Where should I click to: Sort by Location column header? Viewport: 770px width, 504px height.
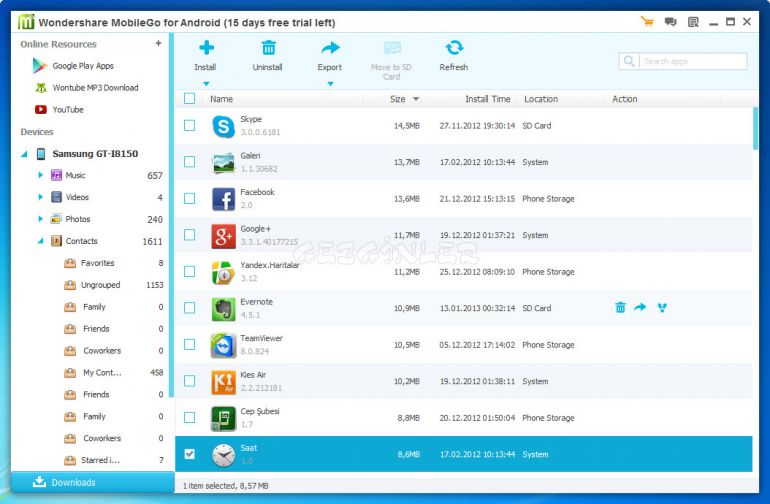pyautogui.click(x=541, y=99)
